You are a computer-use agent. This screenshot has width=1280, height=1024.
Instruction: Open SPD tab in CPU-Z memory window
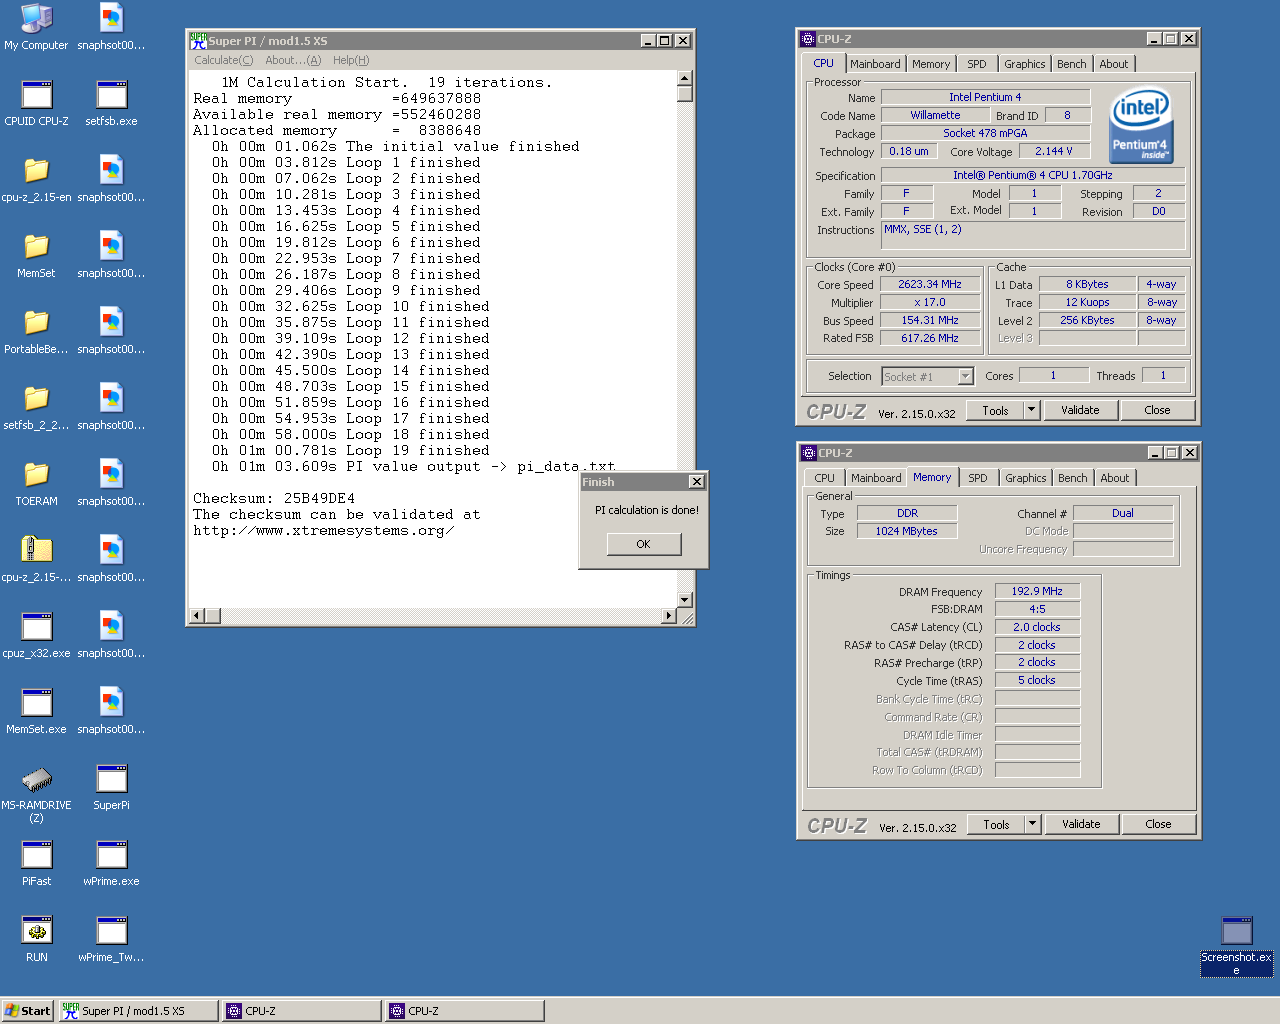(978, 478)
